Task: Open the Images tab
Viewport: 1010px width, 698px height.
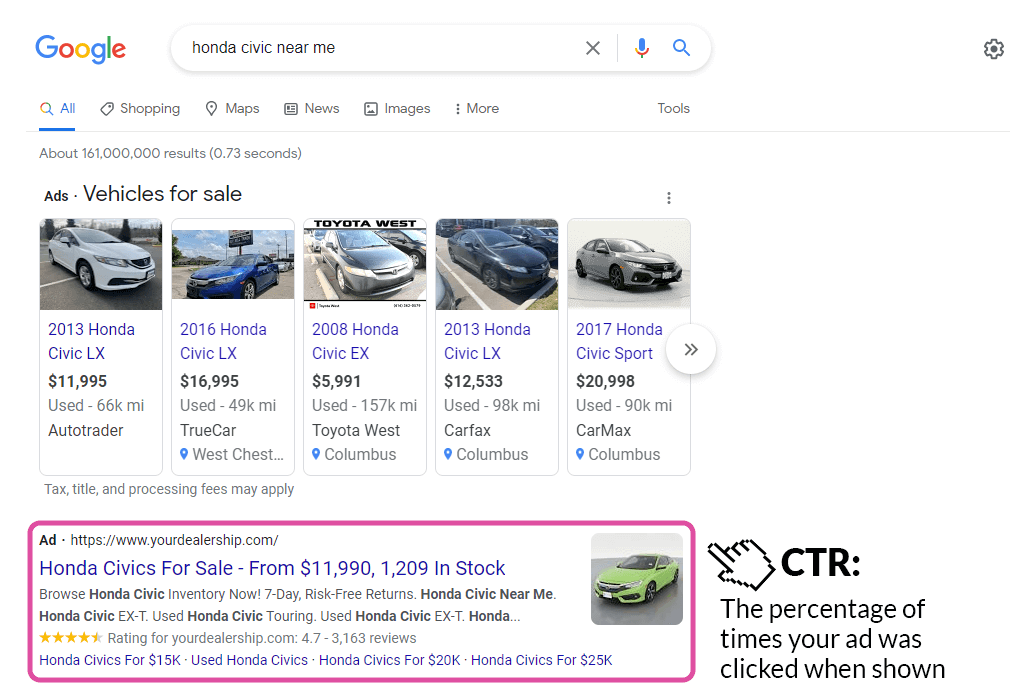Action: coord(397,108)
